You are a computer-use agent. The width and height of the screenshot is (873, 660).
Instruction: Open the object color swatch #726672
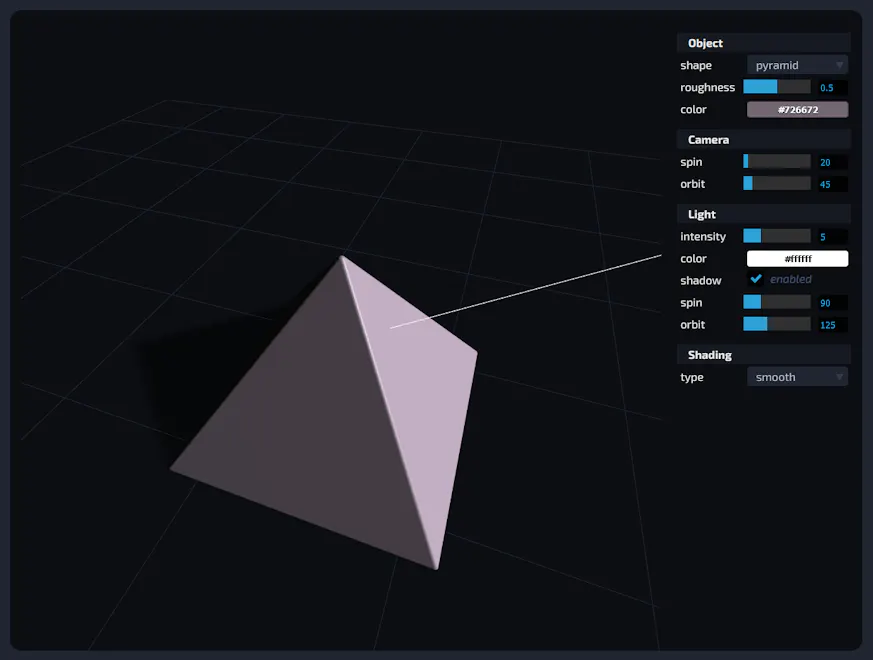pos(797,109)
